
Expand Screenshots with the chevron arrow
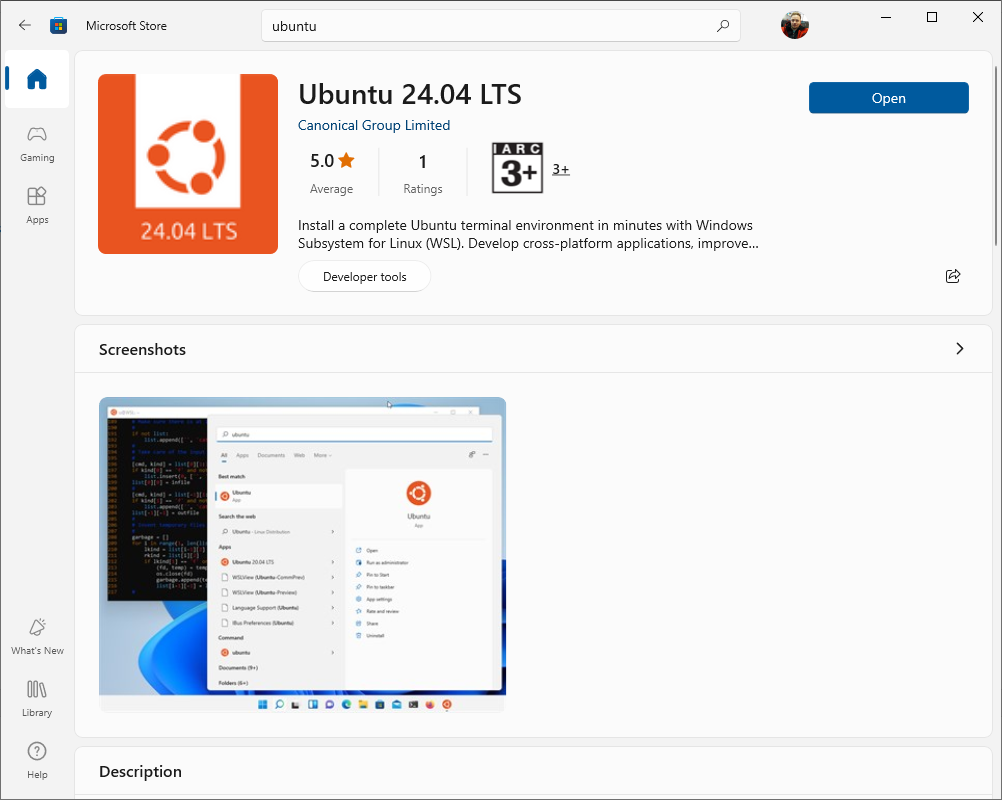pyautogui.click(x=959, y=349)
